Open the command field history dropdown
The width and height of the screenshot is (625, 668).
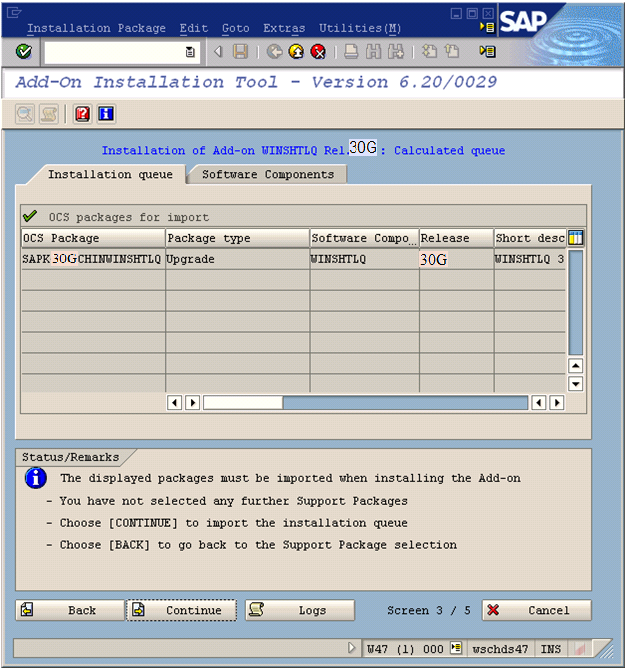coord(190,52)
